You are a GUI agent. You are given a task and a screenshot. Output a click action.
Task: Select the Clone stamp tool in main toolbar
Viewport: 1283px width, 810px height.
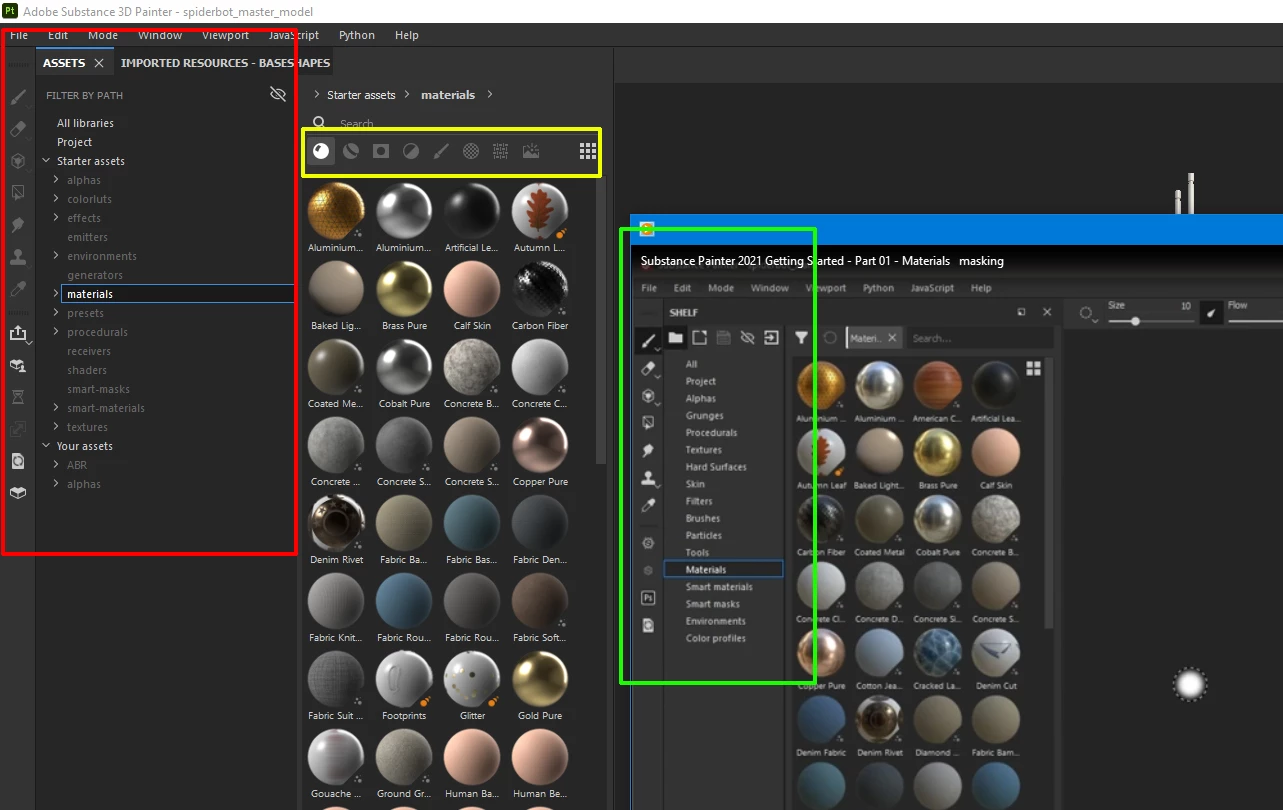(18, 257)
